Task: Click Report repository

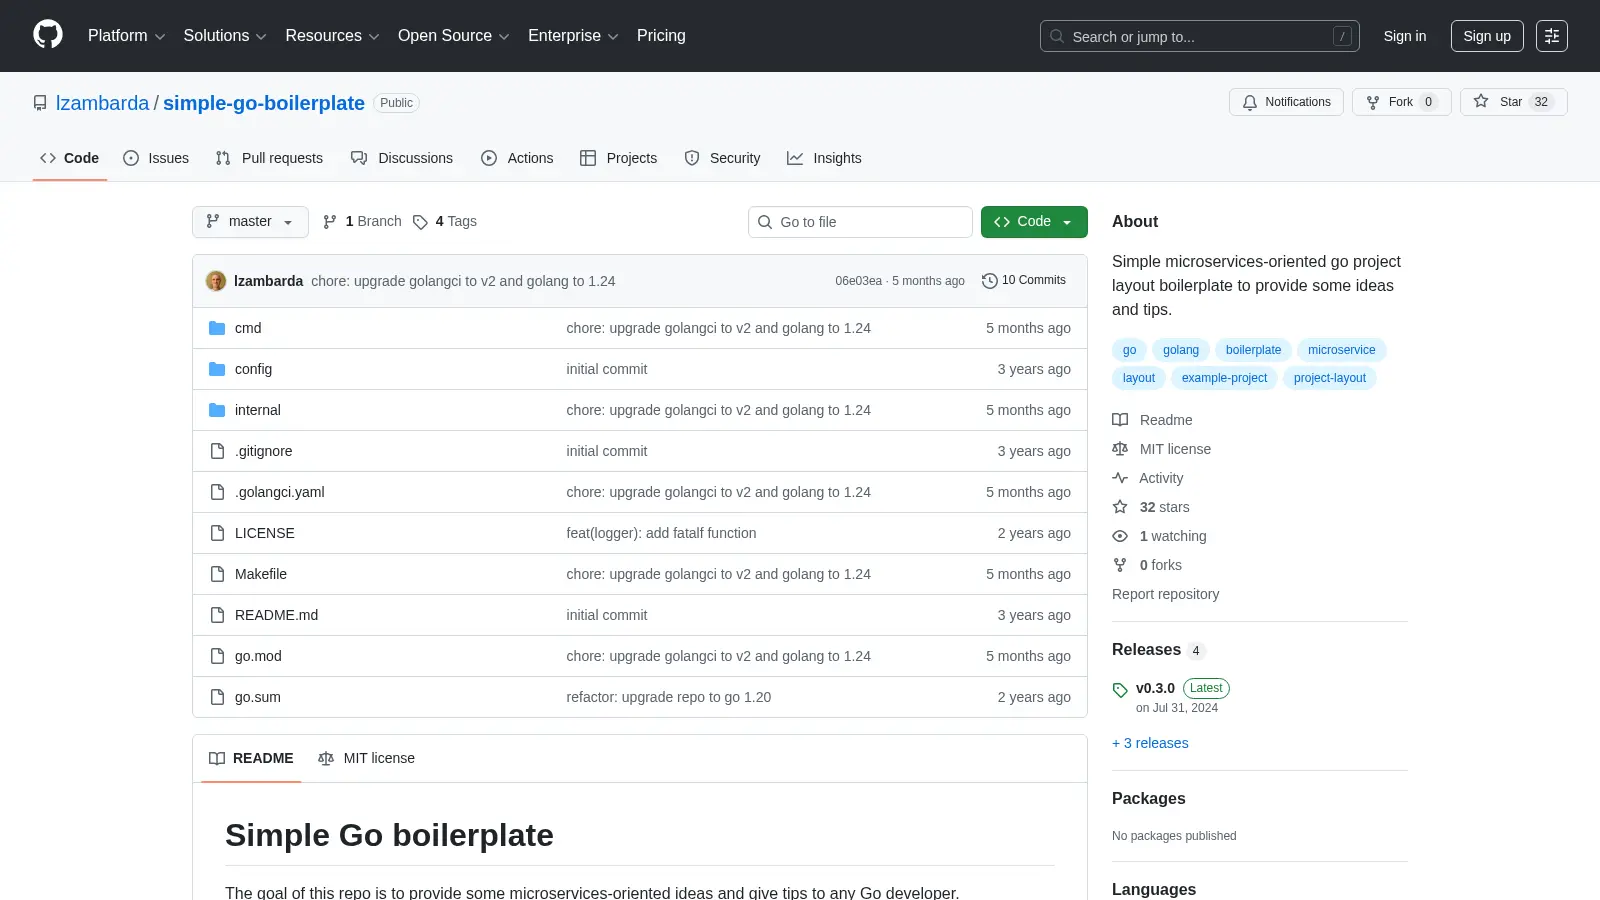Action: [1165, 594]
